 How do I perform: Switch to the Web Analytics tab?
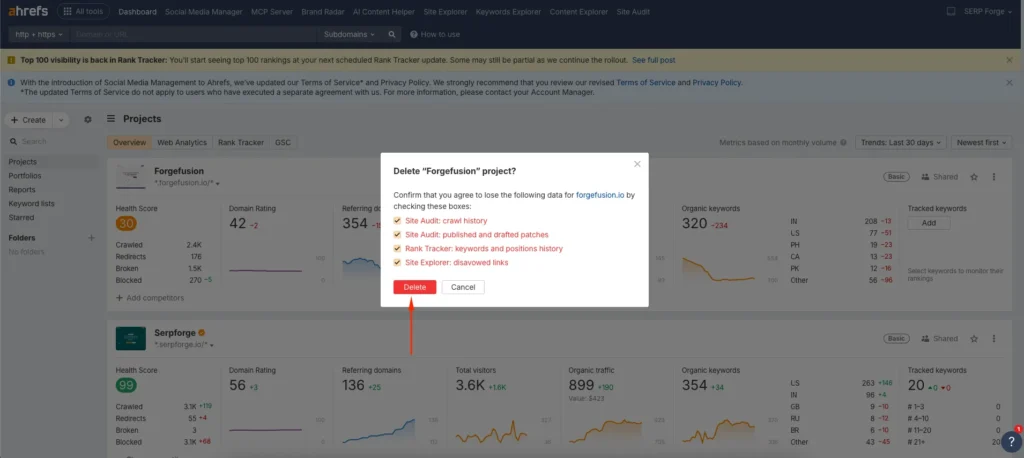(x=182, y=142)
